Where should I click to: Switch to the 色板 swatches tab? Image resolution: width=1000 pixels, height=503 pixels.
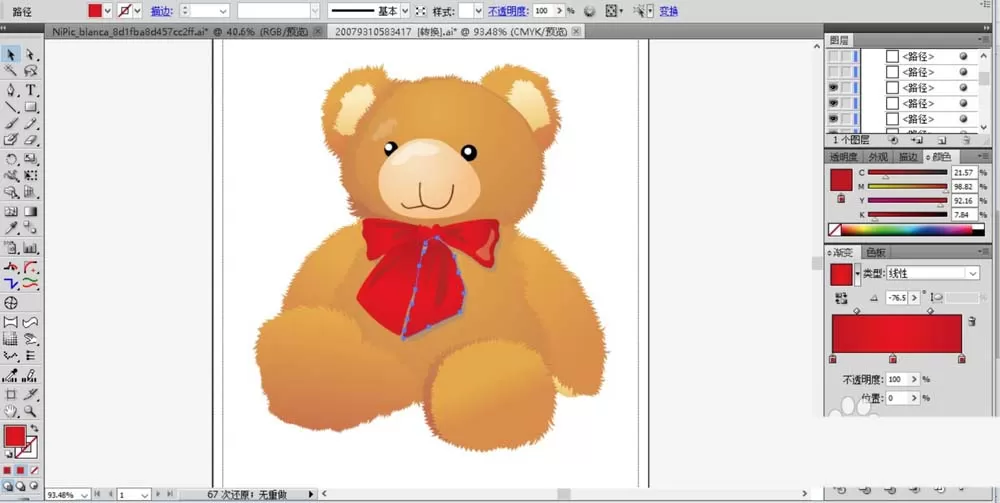pos(875,252)
